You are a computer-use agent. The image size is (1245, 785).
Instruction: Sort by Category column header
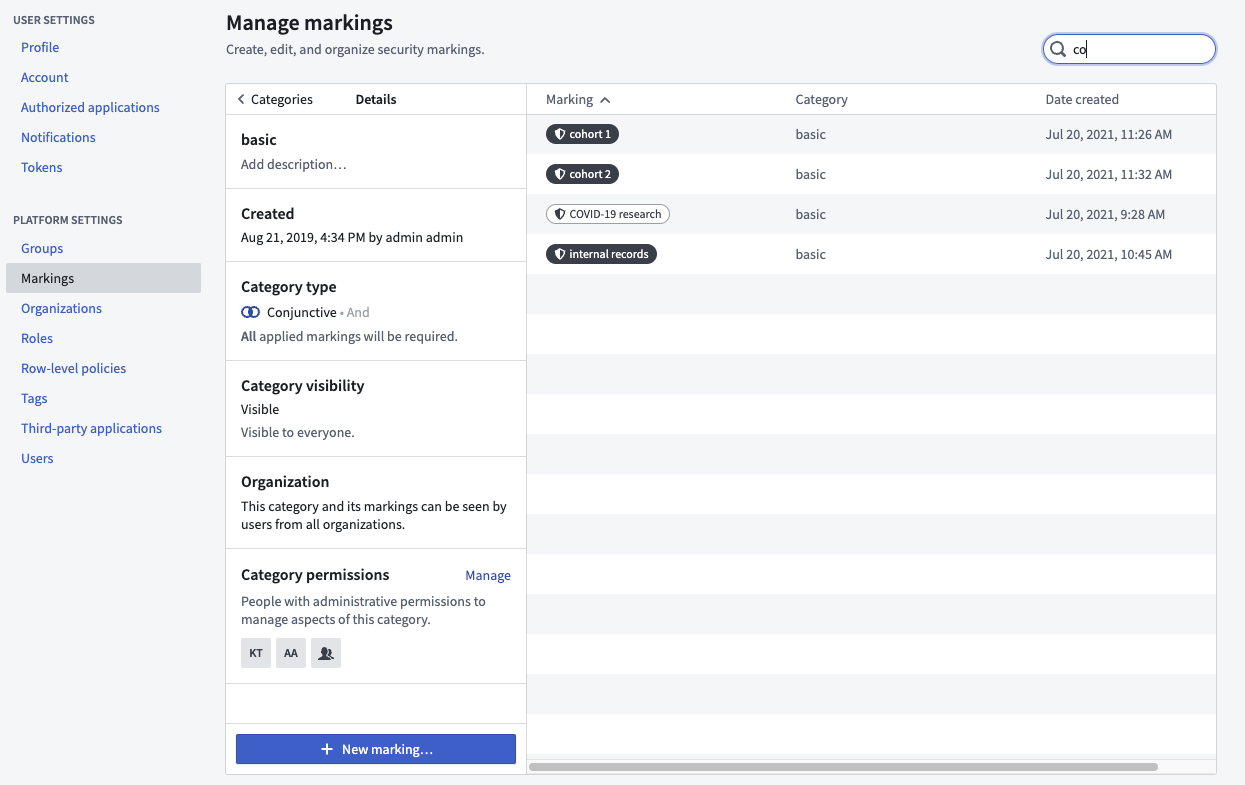click(821, 100)
